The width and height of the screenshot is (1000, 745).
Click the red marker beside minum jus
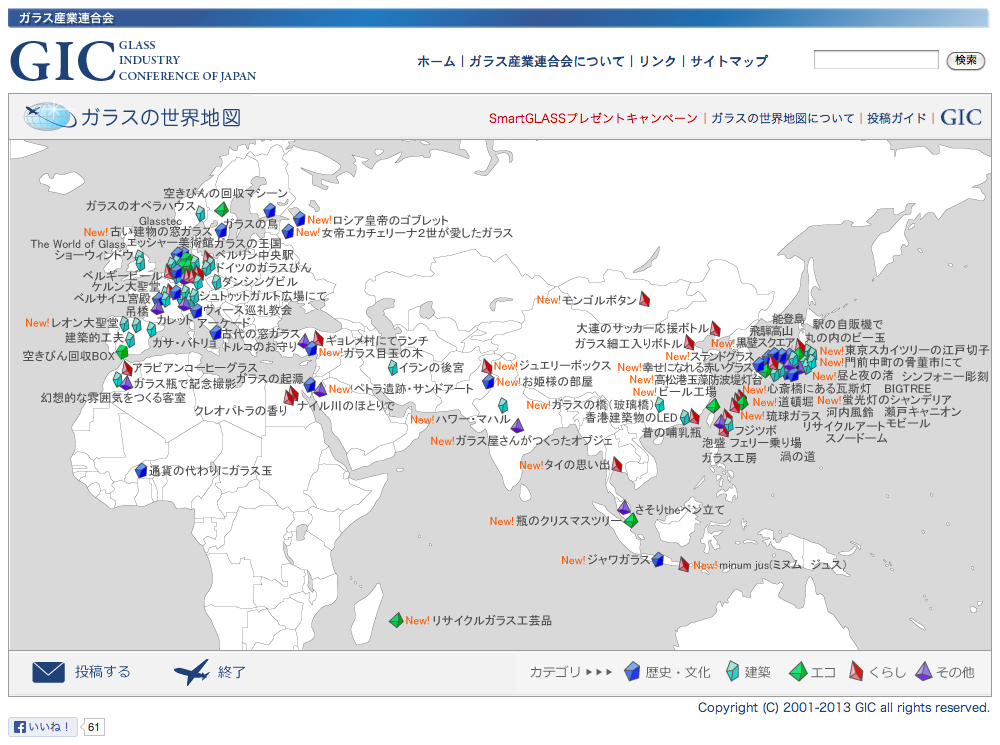pyautogui.click(x=684, y=564)
